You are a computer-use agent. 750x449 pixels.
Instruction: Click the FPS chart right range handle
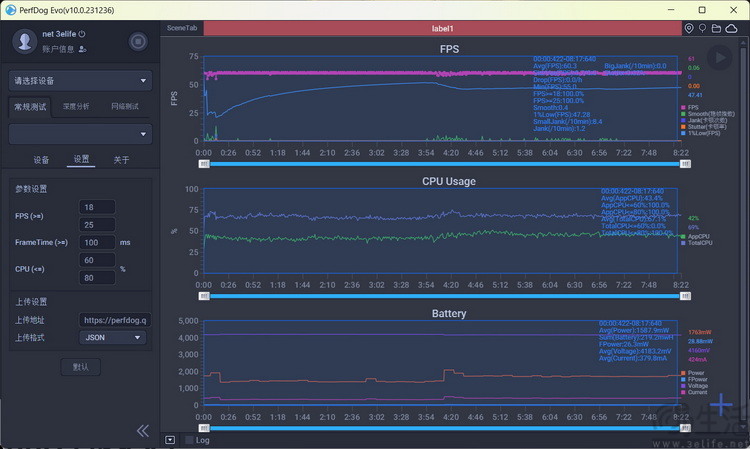(685, 164)
